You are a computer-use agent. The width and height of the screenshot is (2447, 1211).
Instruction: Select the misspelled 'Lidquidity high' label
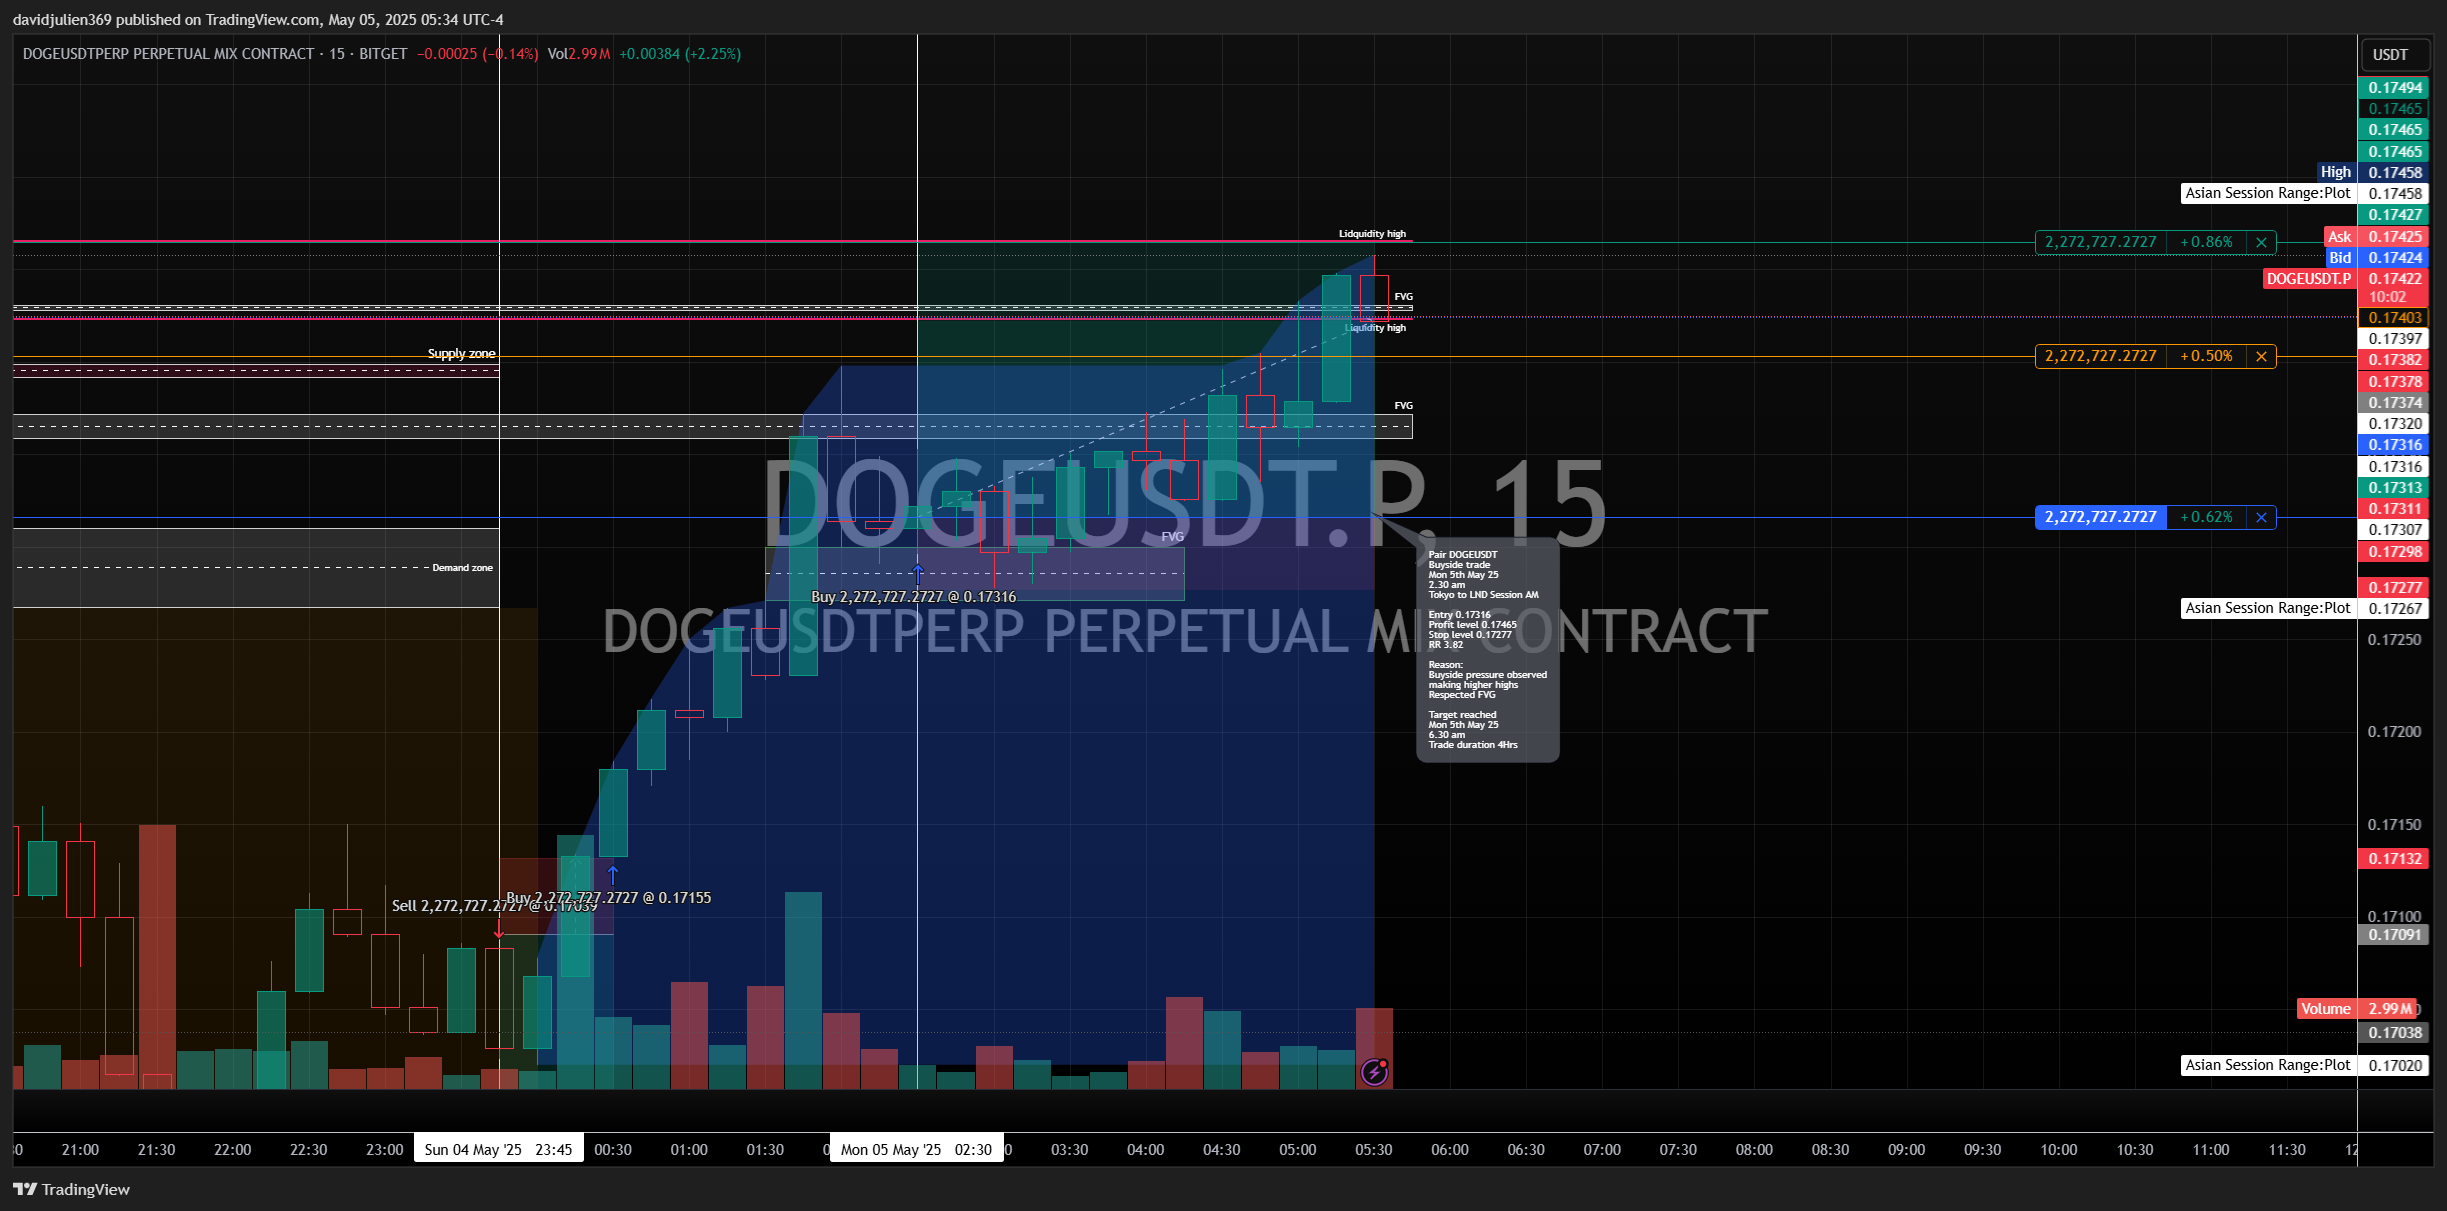(1372, 234)
